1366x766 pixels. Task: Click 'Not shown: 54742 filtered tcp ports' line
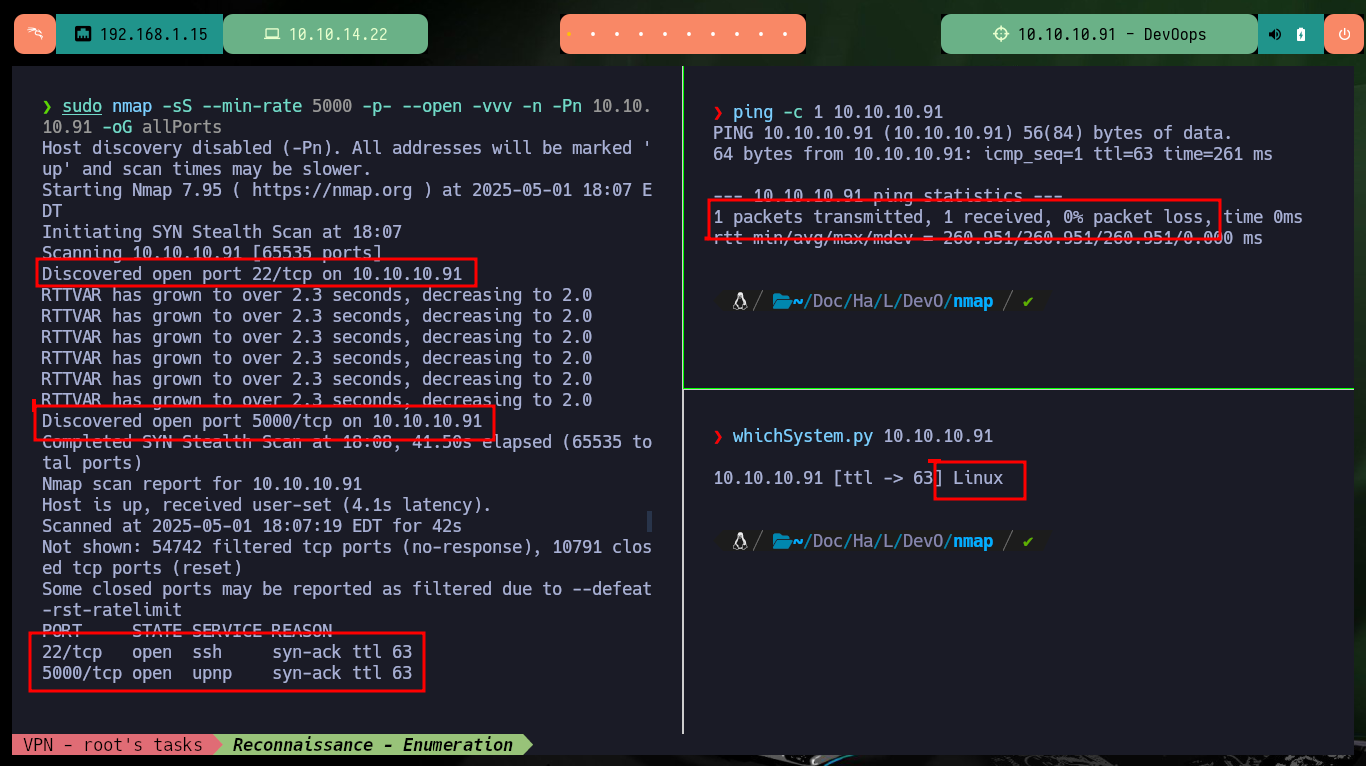coord(347,557)
